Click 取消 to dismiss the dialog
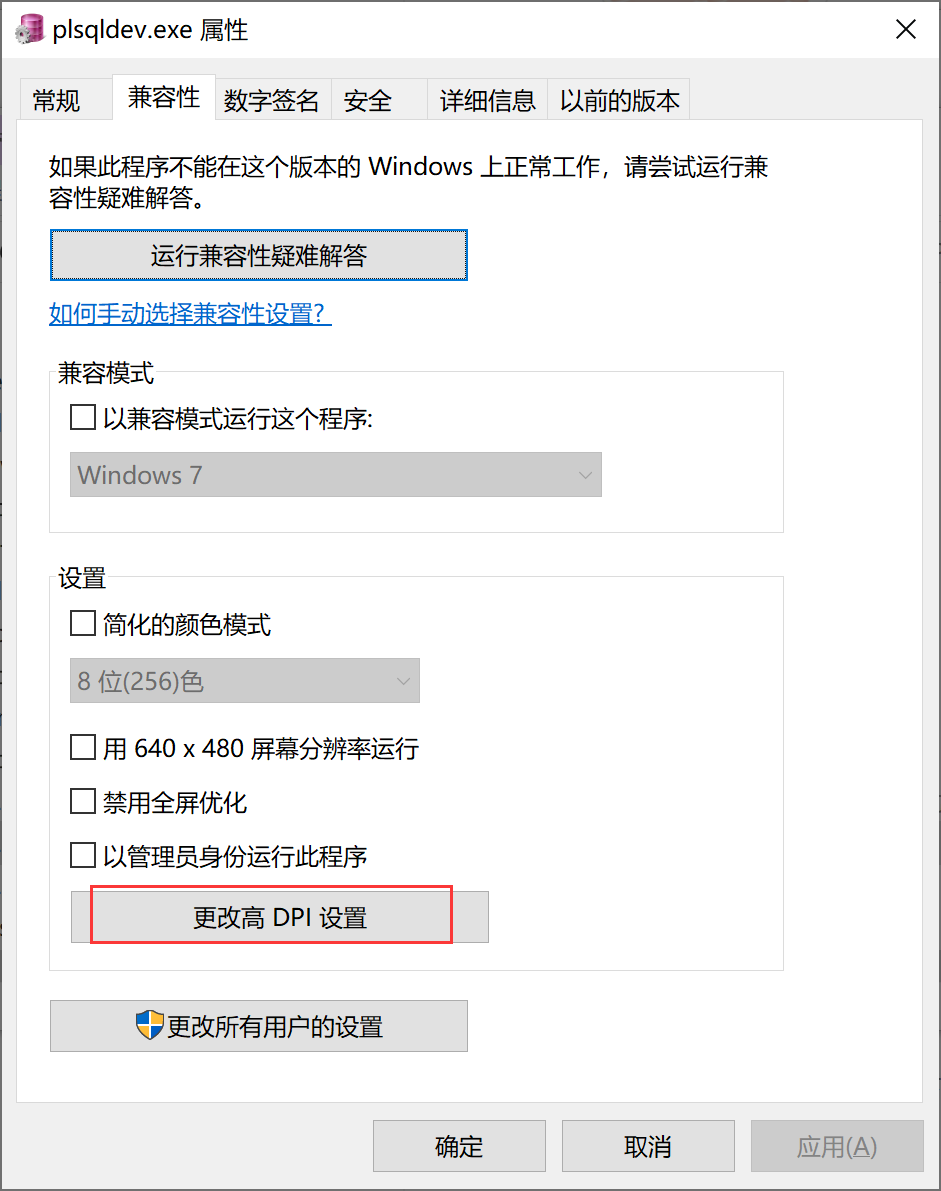The width and height of the screenshot is (941, 1191). point(648,1146)
